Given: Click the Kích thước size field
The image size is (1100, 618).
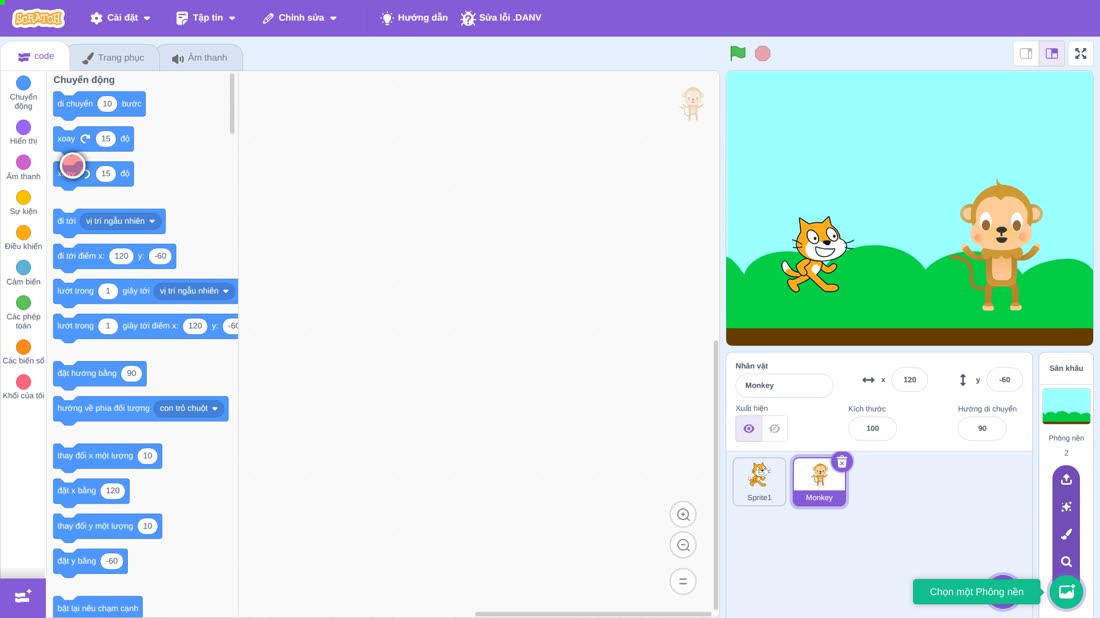Looking at the screenshot, I should (x=872, y=429).
